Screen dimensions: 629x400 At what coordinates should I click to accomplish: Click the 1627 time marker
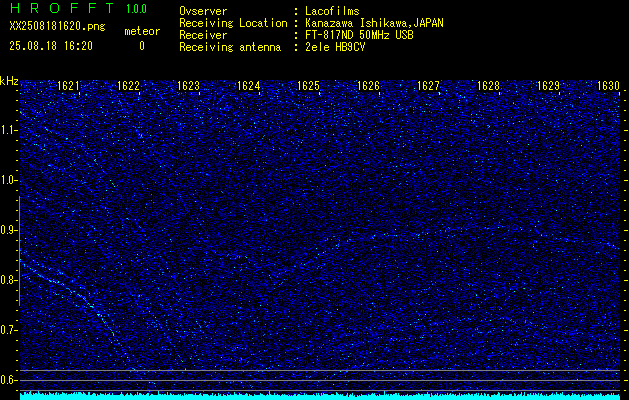click(x=428, y=86)
